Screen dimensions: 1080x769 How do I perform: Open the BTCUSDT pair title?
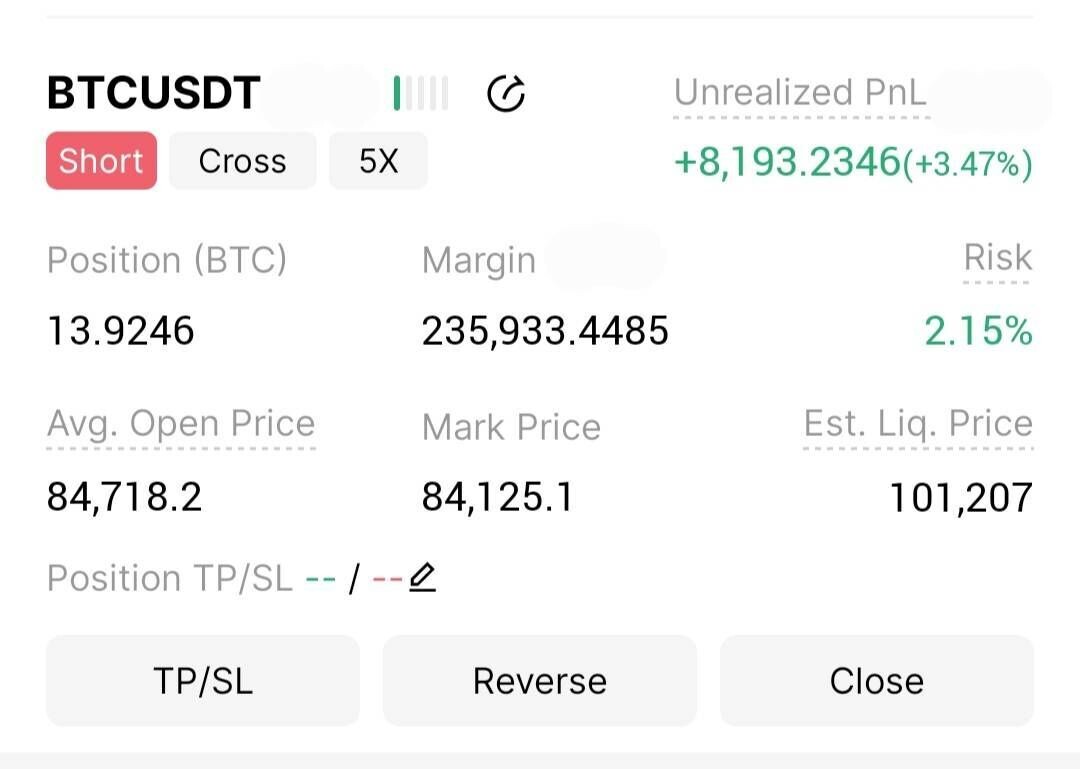pos(154,93)
